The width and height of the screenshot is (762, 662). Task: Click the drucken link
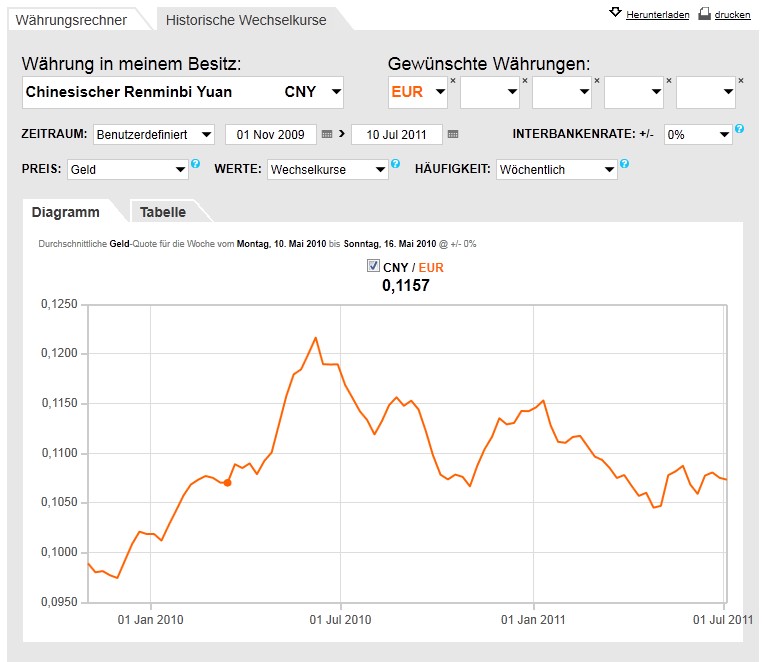[x=732, y=15]
